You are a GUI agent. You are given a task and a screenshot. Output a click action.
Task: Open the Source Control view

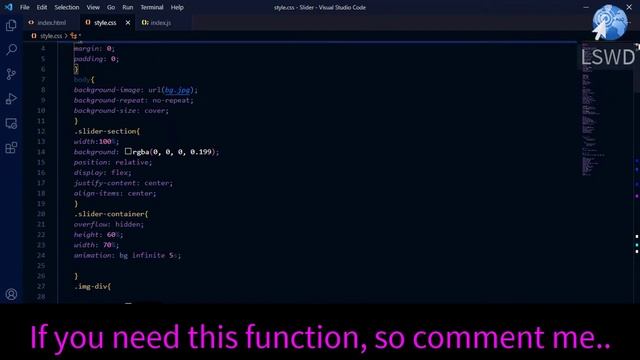coord(11,74)
